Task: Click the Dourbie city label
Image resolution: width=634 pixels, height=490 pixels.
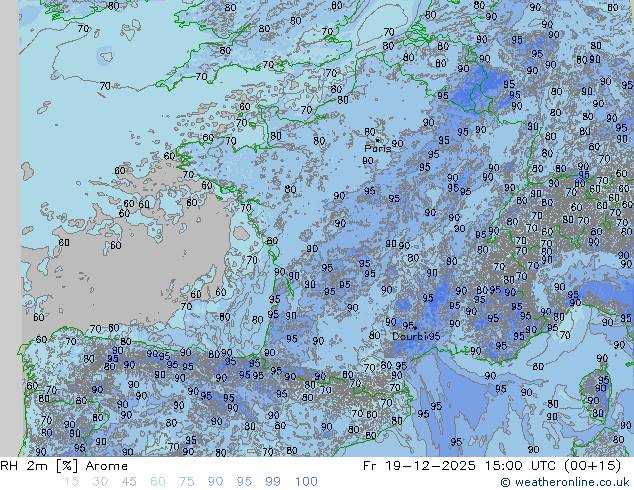Action: tap(410, 336)
